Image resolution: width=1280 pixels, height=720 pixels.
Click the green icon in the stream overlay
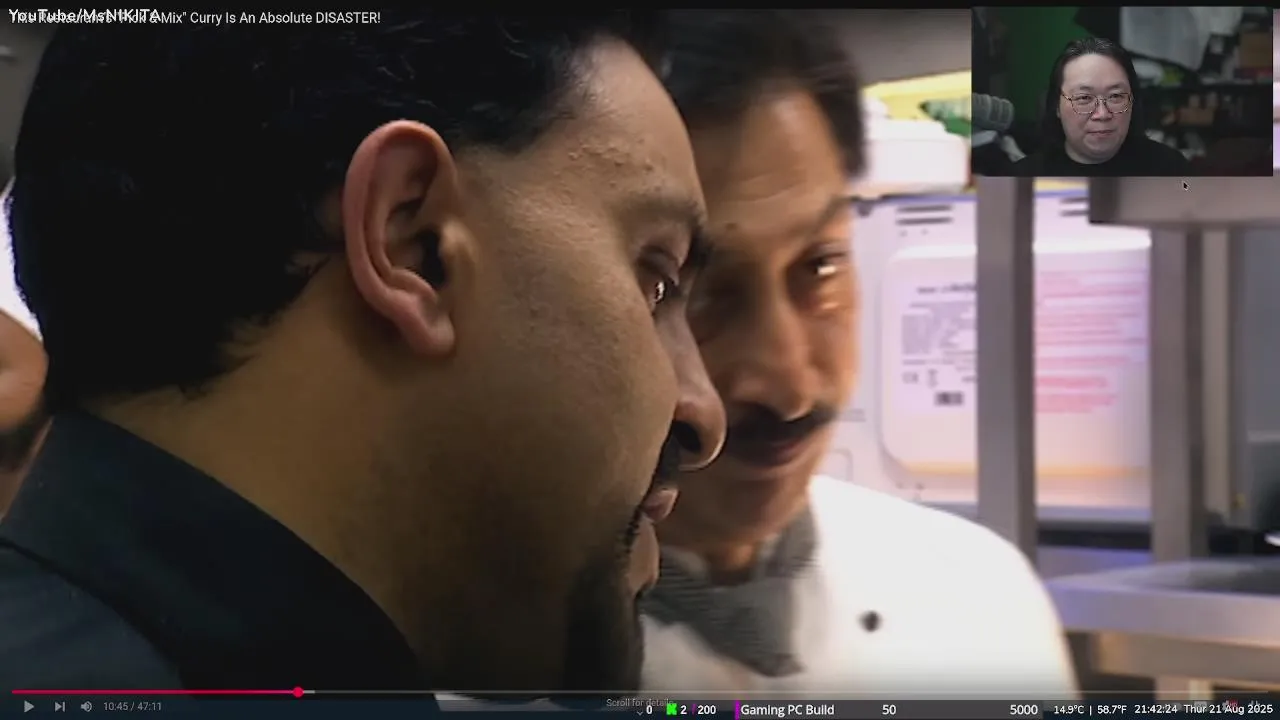[x=672, y=710]
